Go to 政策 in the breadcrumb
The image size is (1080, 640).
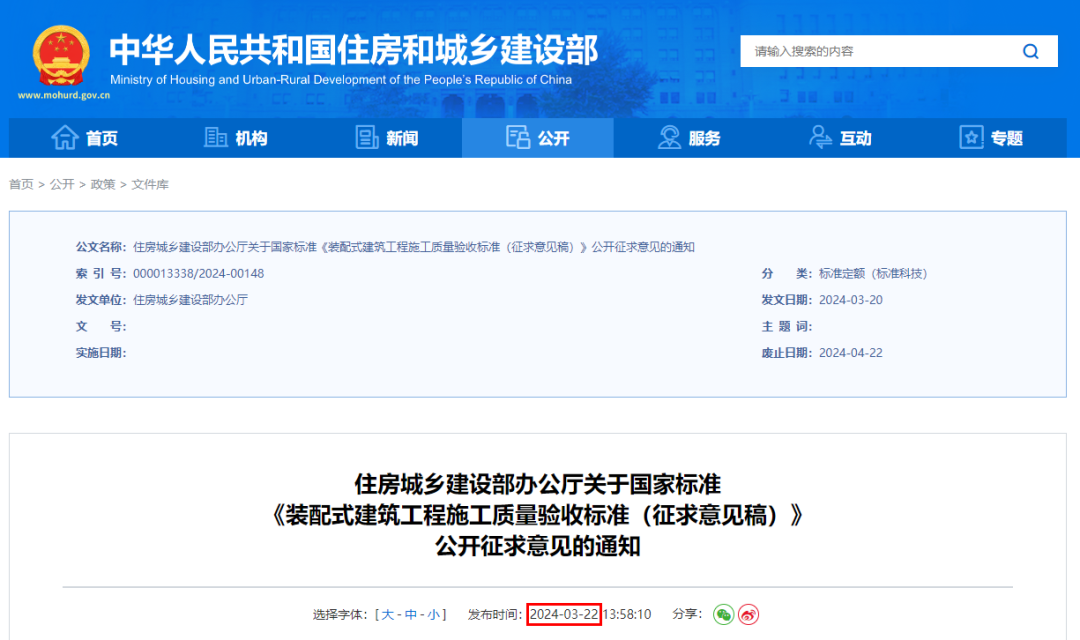click(103, 185)
